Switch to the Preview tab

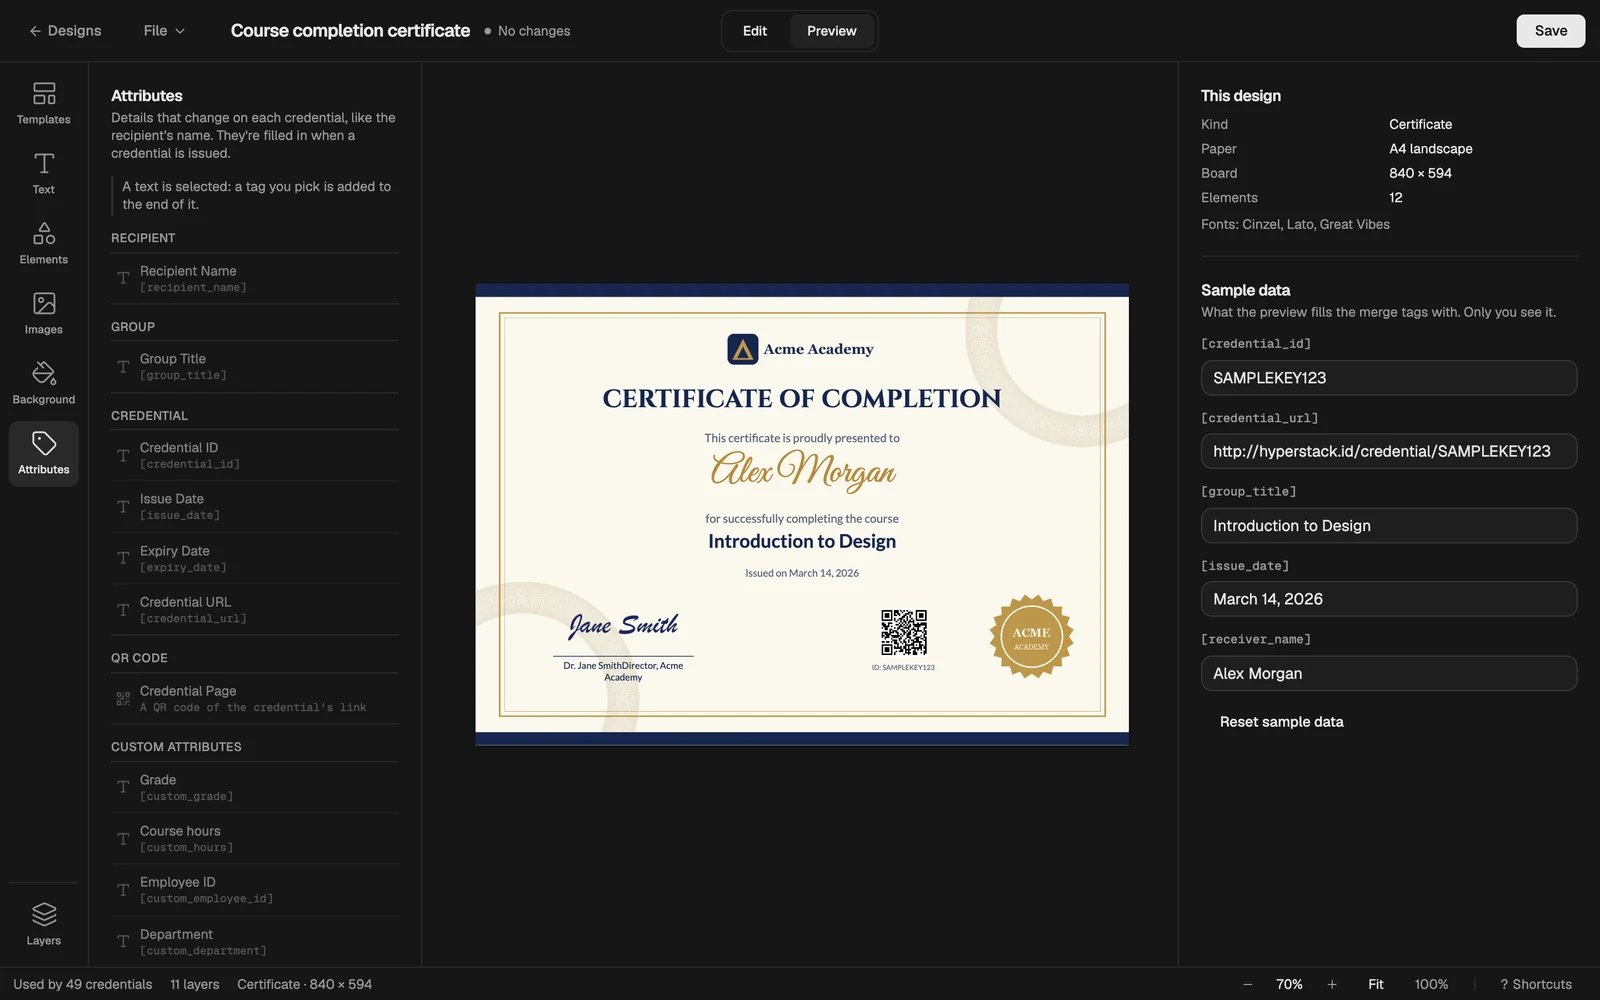point(832,31)
